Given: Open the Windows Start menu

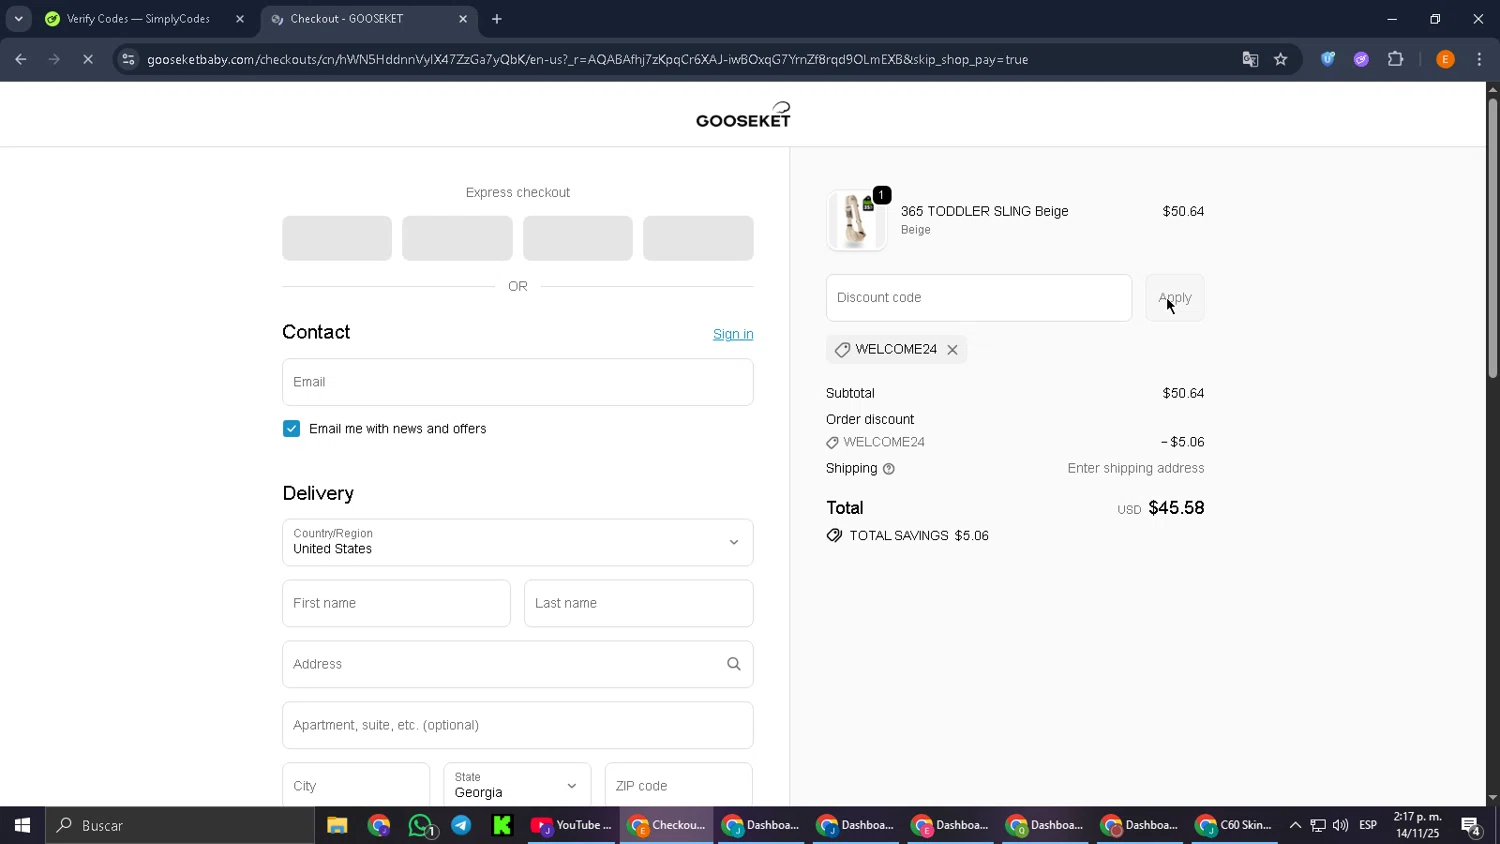Looking at the screenshot, I should tap(22, 825).
